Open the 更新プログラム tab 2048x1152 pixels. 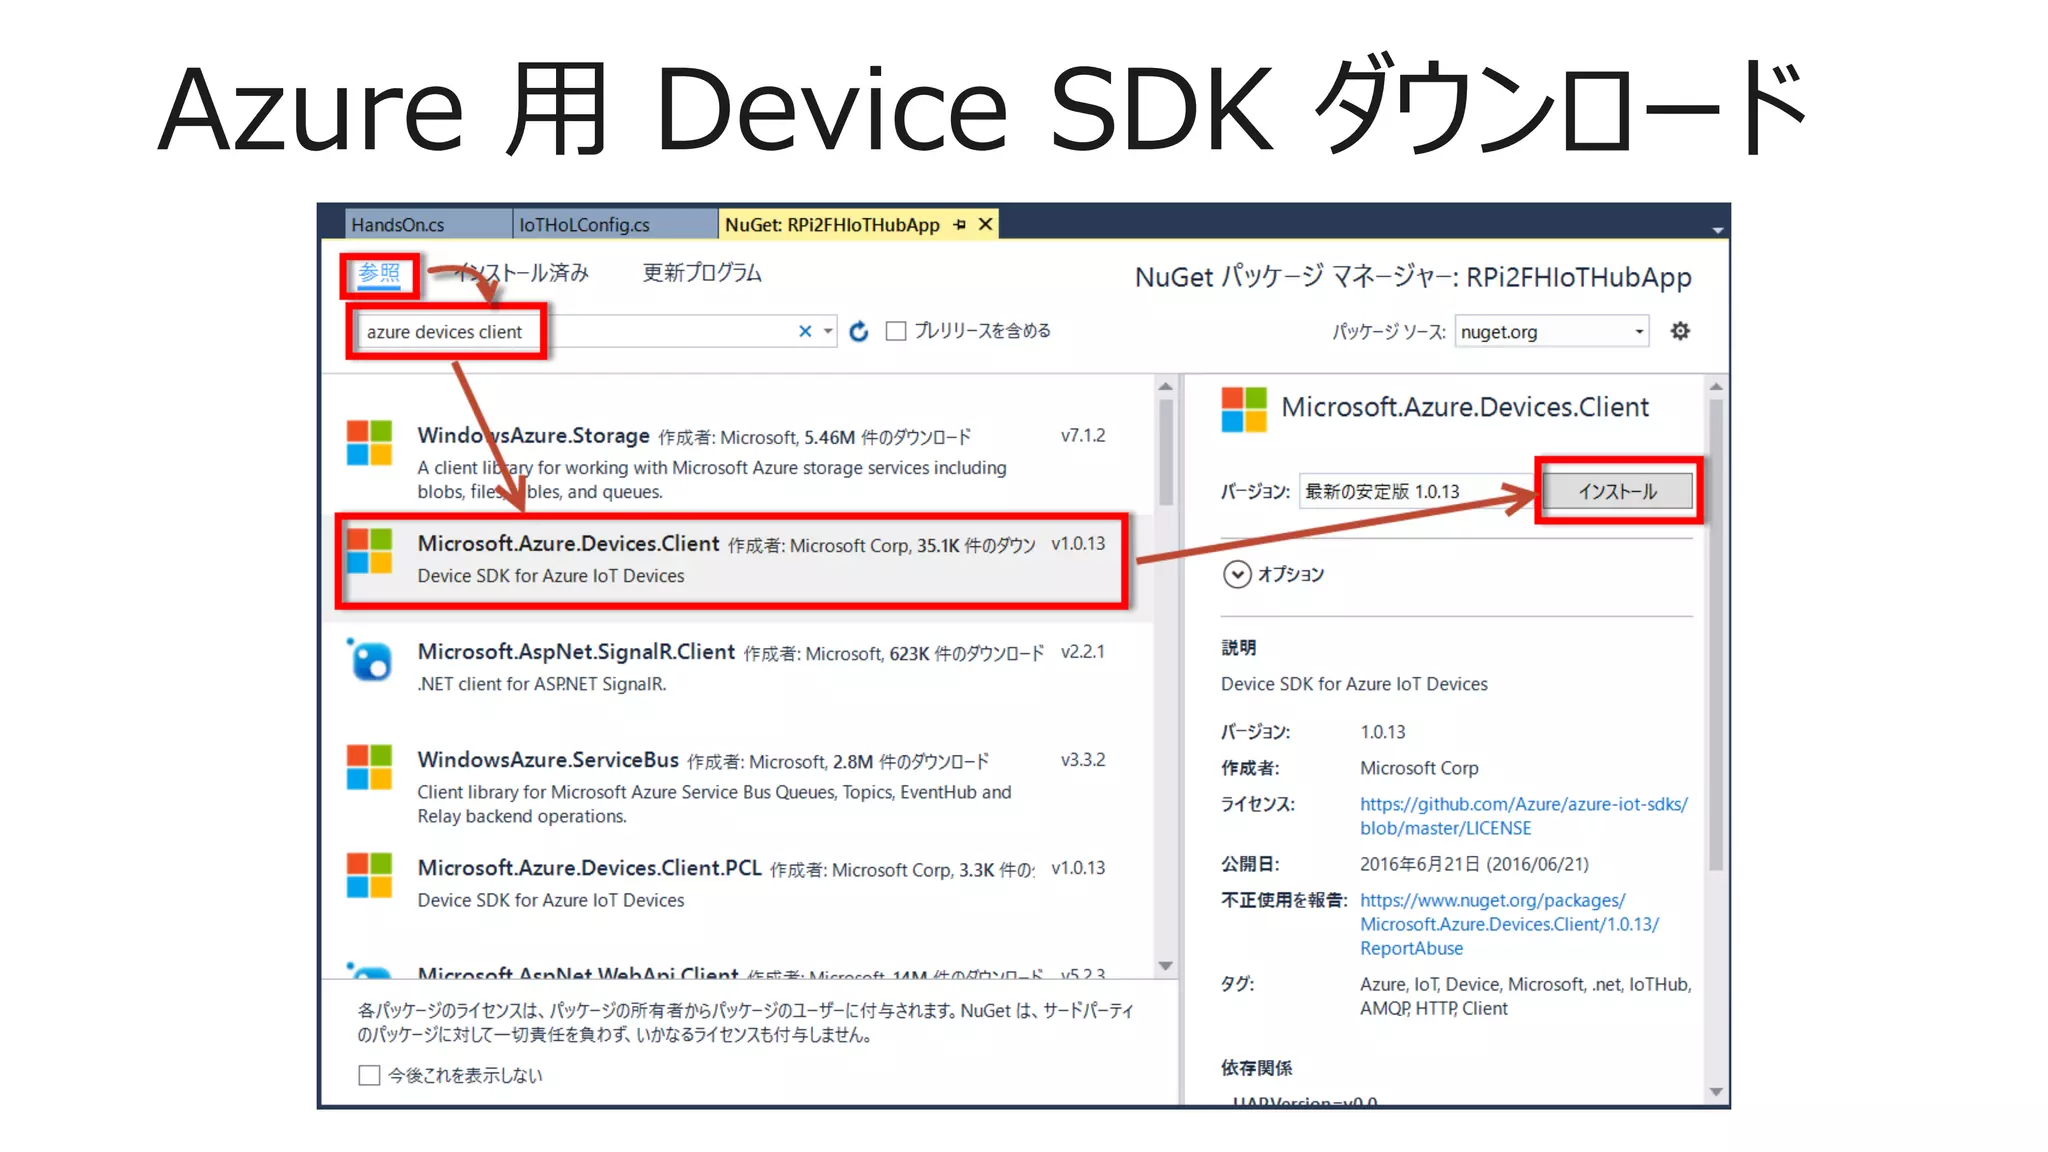(x=702, y=273)
